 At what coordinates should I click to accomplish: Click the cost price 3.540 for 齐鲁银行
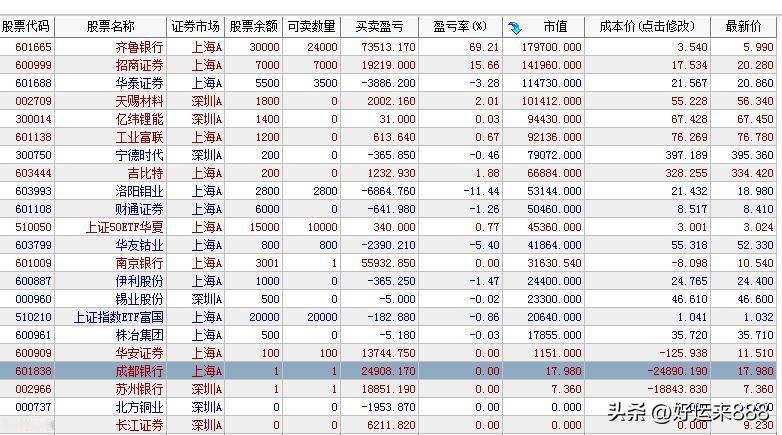pyautogui.click(x=692, y=47)
